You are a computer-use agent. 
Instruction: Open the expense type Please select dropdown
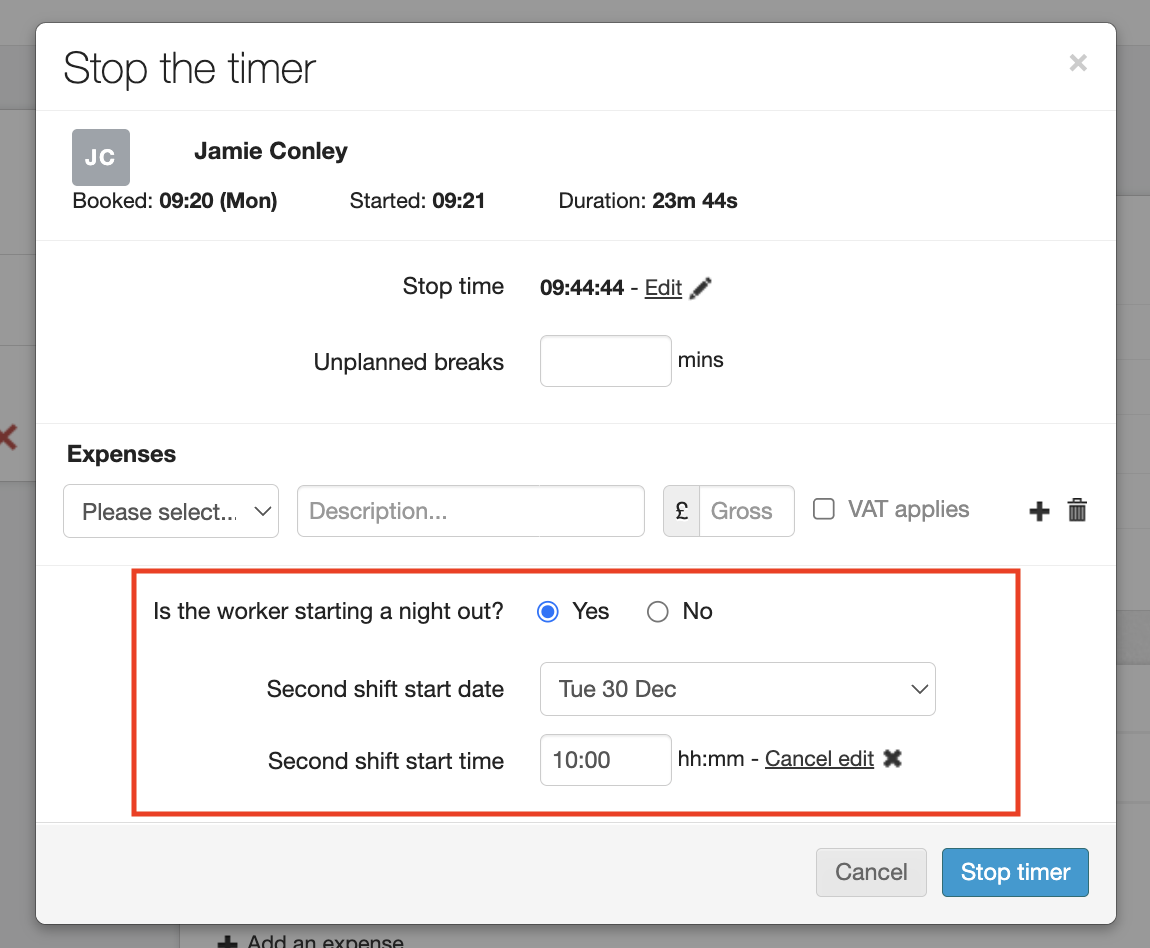coord(171,511)
